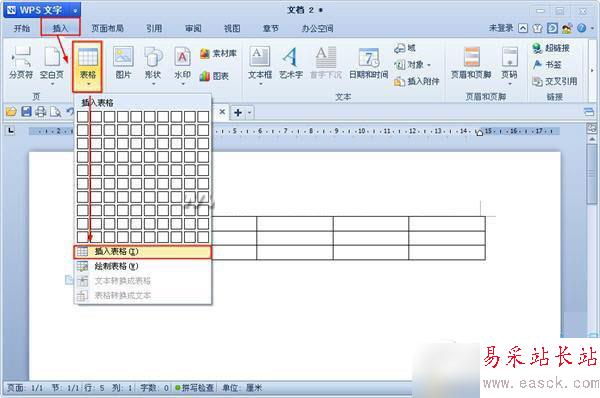Screen dimensions: 600x398
Task: Click the field (域) button
Action: pos(405,48)
